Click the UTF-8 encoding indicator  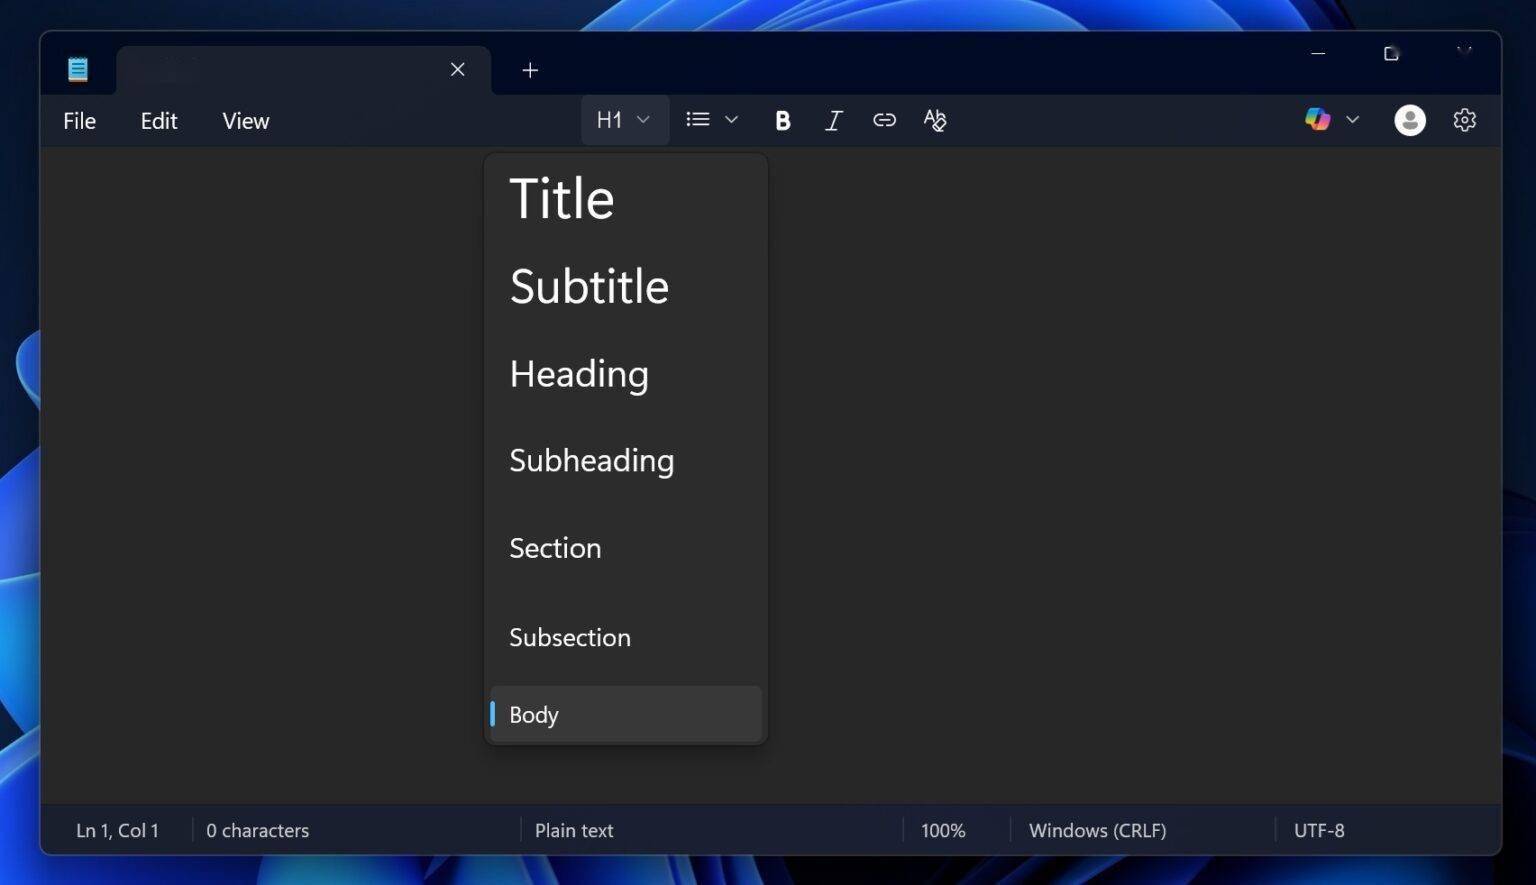[1319, 830]
